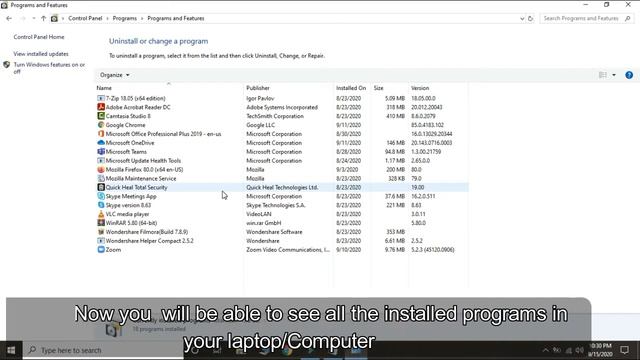Click the Adobe Acrobat Reader DC icon

[x=101, y=107]
